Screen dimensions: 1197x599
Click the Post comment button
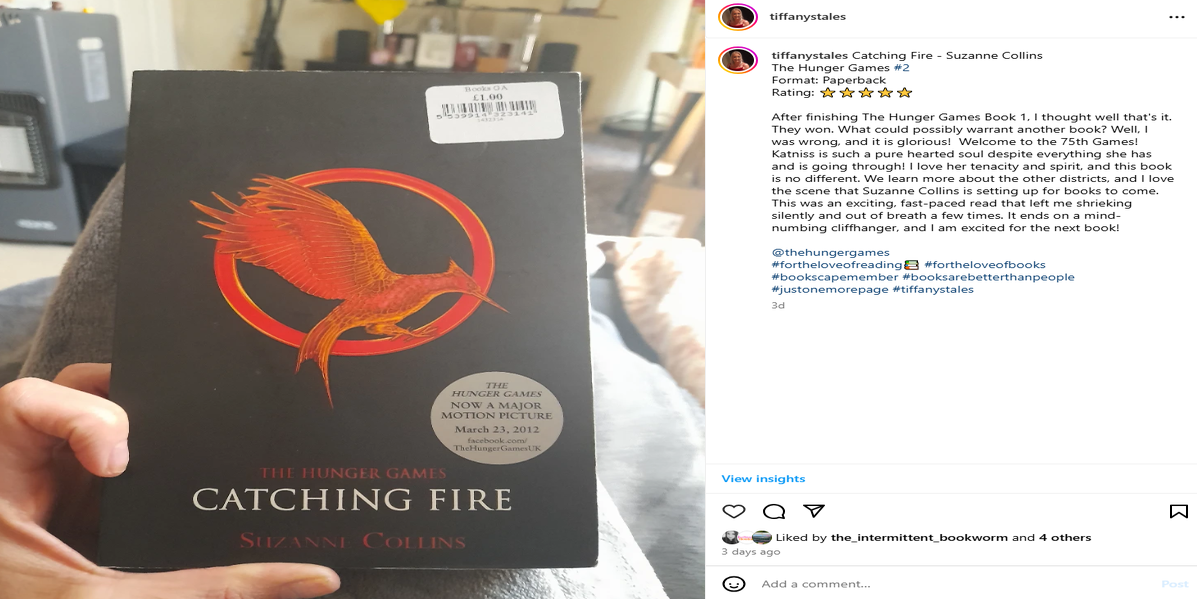(1175, 584)
